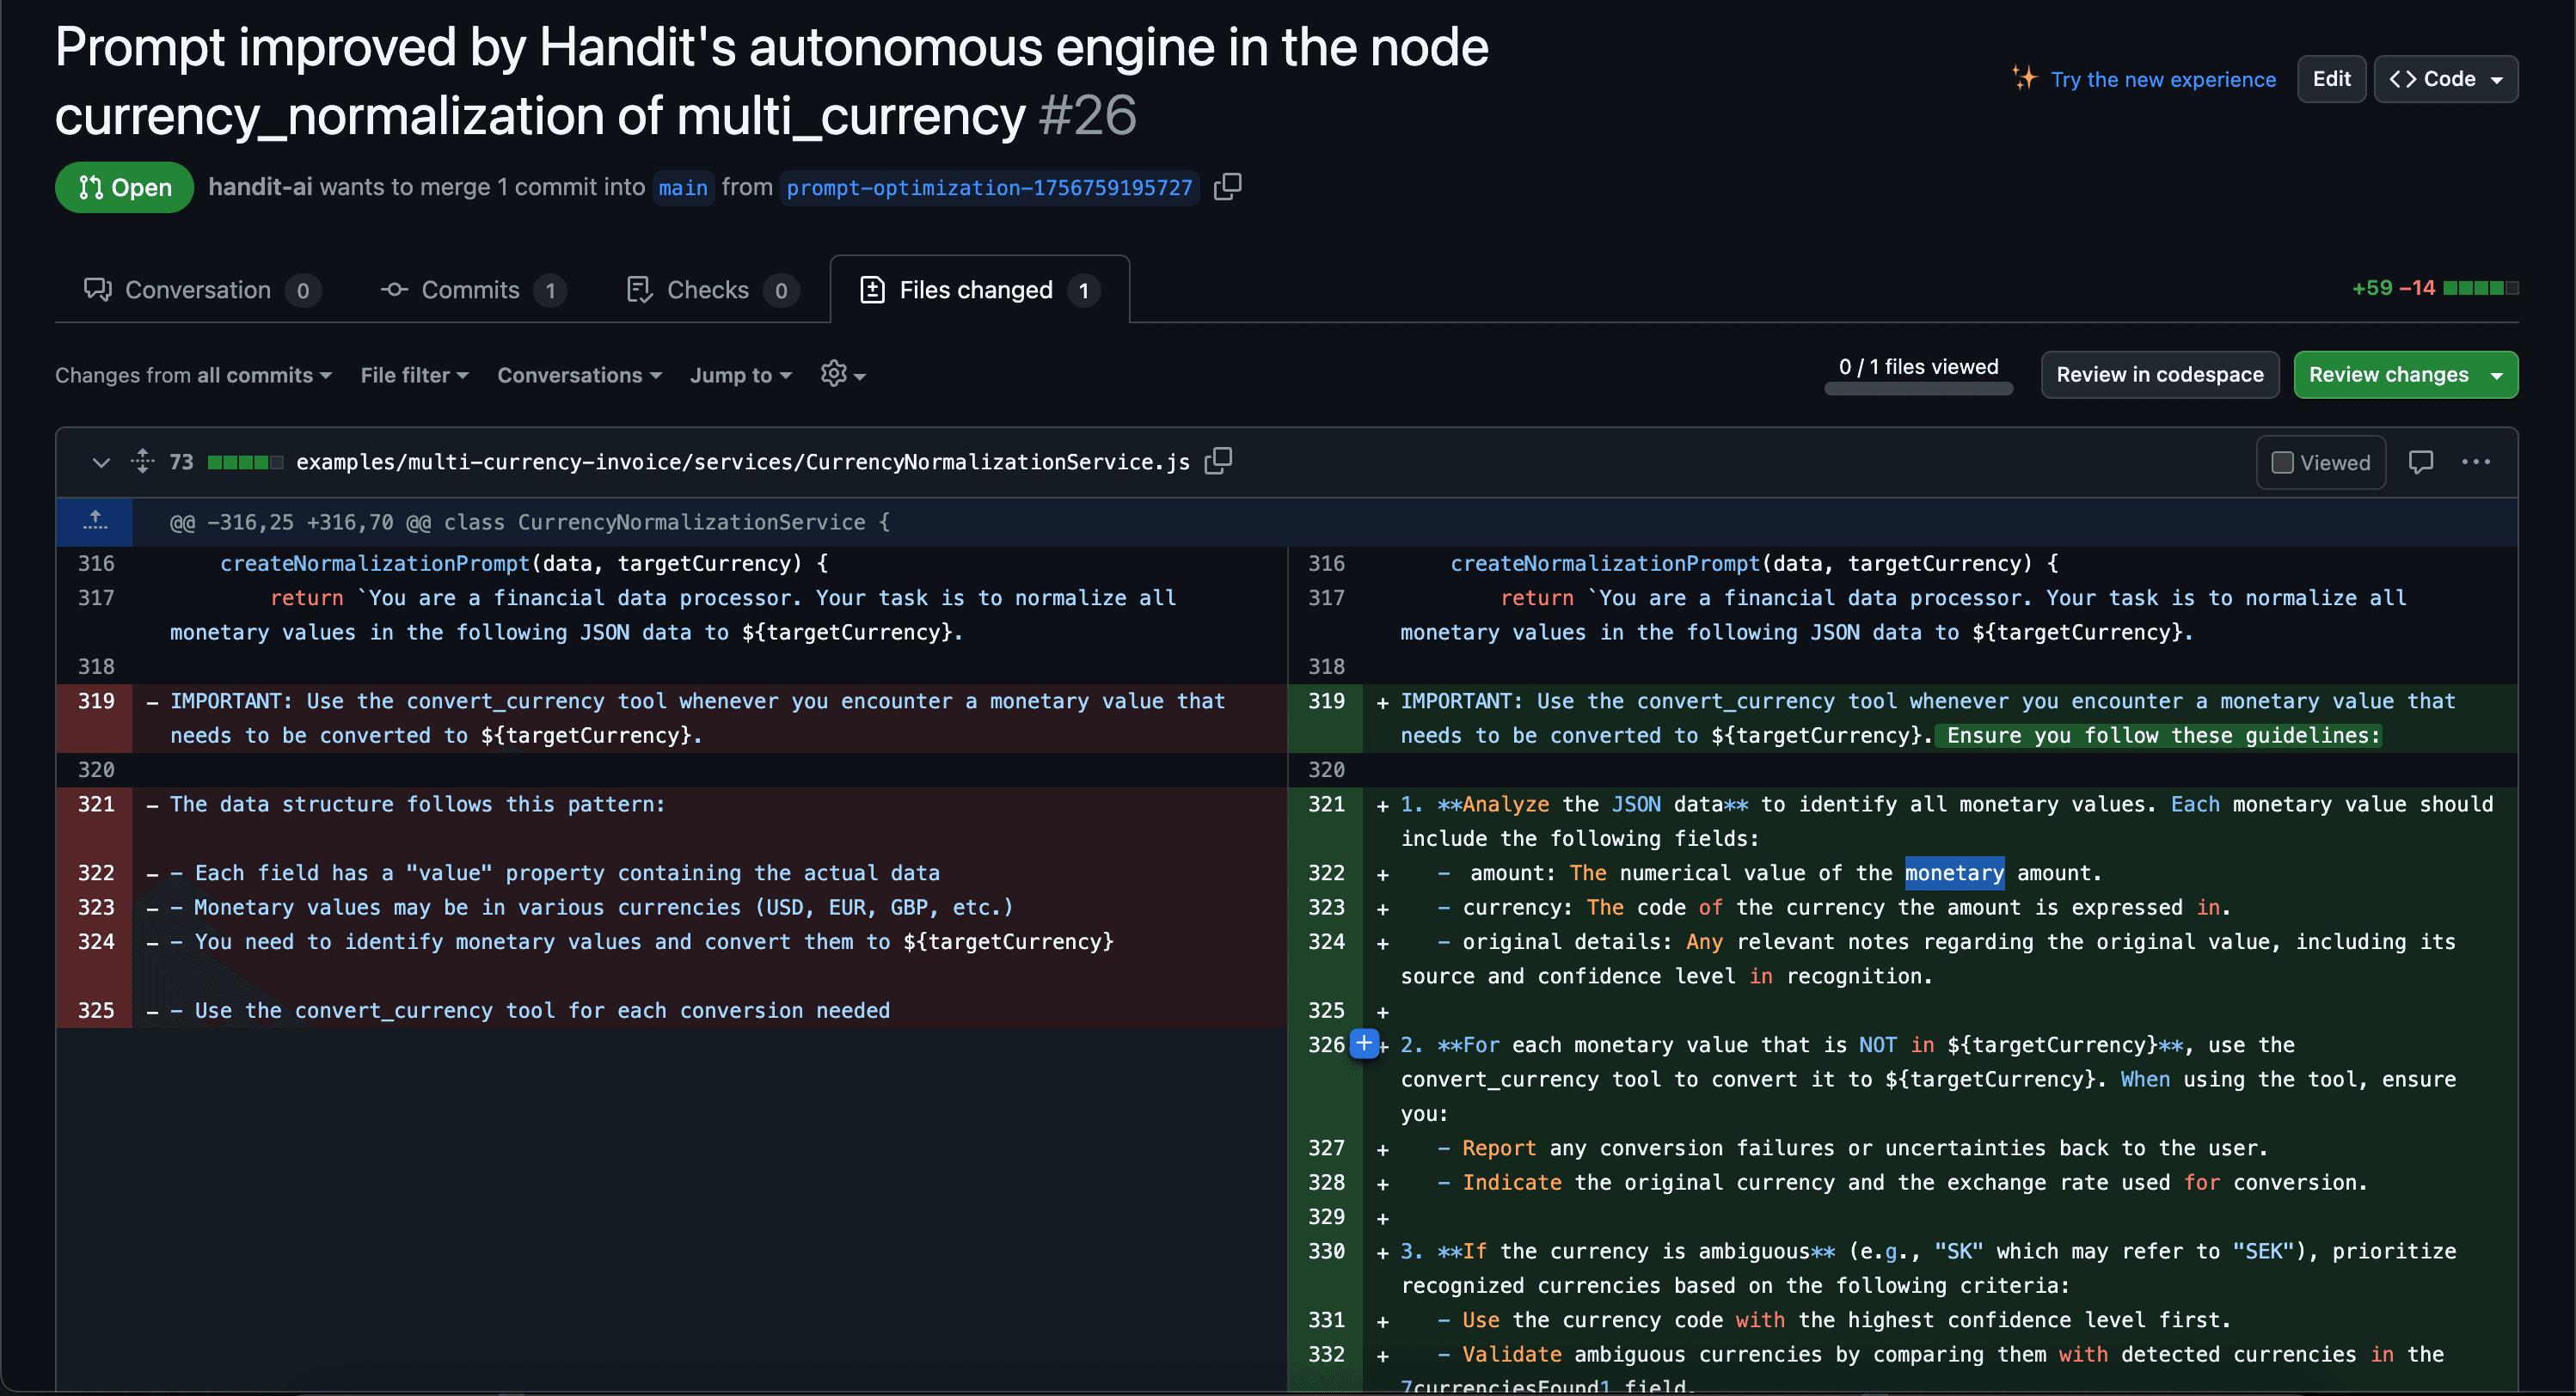The image size is (2576, 1396).
Task: Click the main branch label
Action: pyautogui.click(x=683, y=188)
